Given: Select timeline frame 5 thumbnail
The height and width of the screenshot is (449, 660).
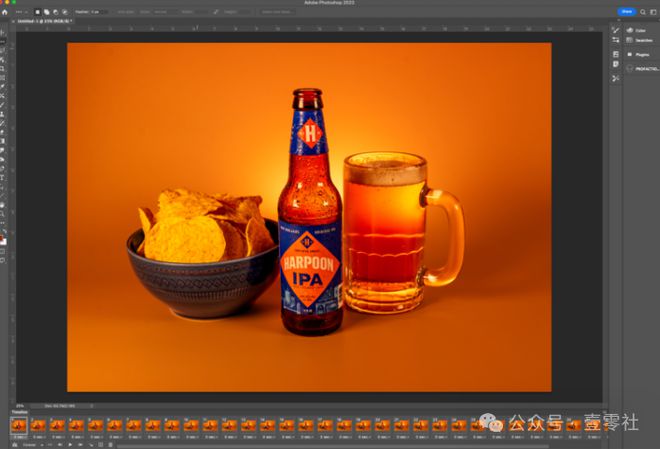Looking at the screenshot, I should [95, 425].
